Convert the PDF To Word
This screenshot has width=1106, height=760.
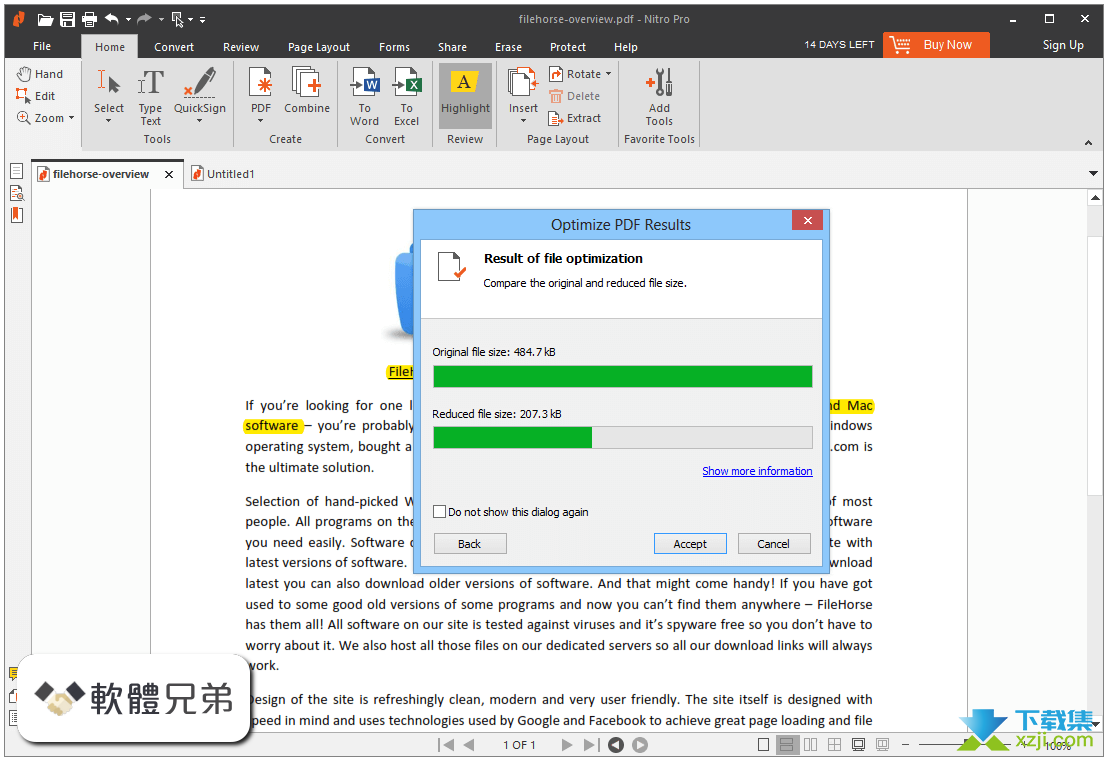click(365, 97)
